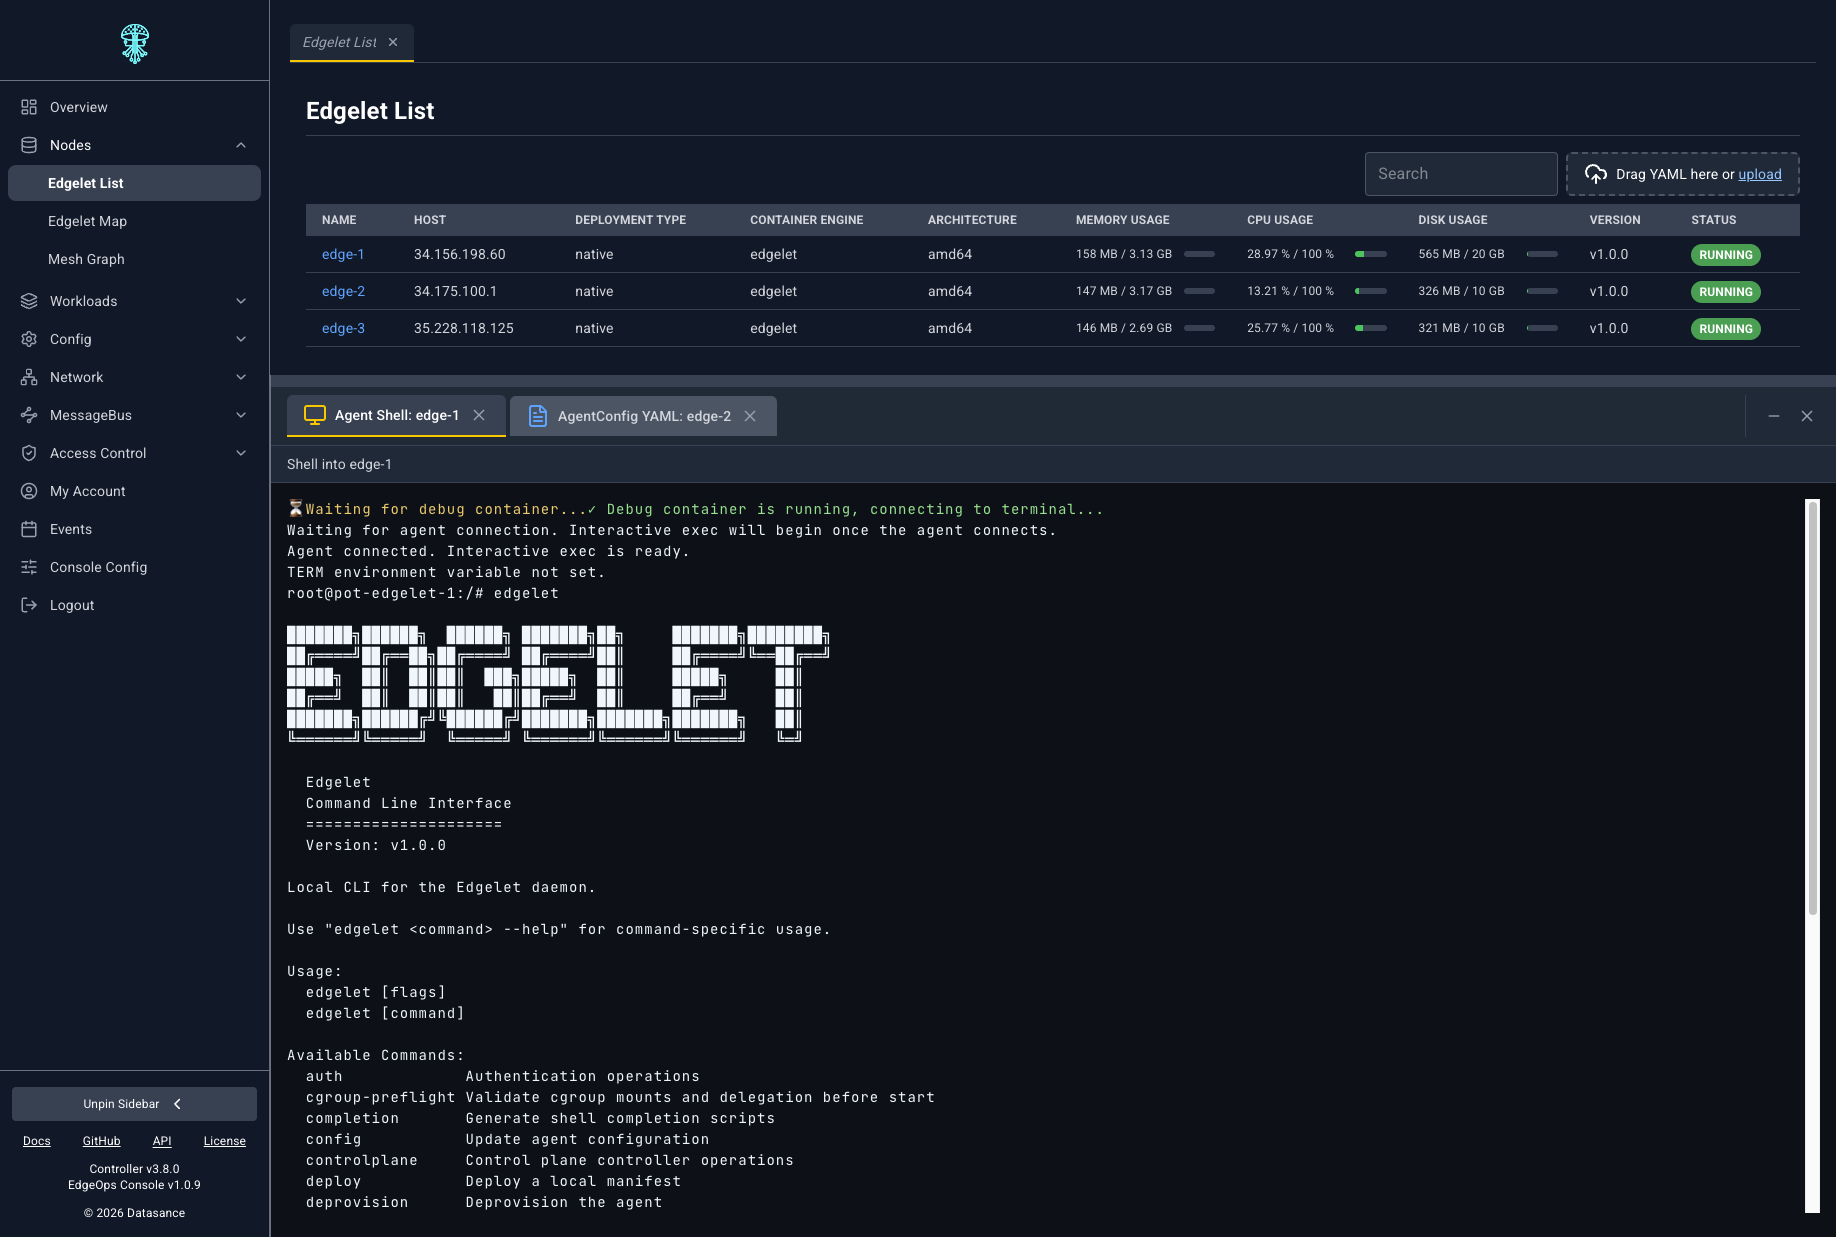This screenshot has width=1836, height=1237.
Task: Click the Overview grid icon
Action: [x=29, y=107]
